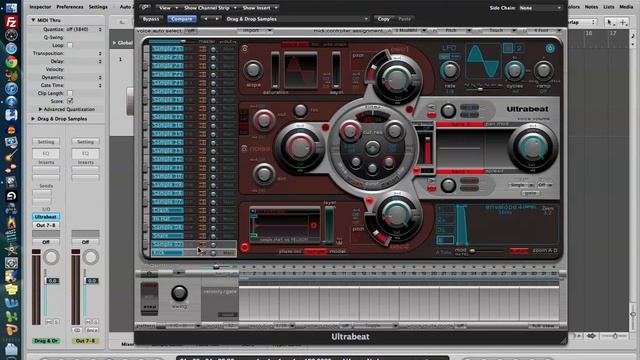The image size is (640, 360).
Task: Open the Settings menu
Action: (x=98, y=7)
